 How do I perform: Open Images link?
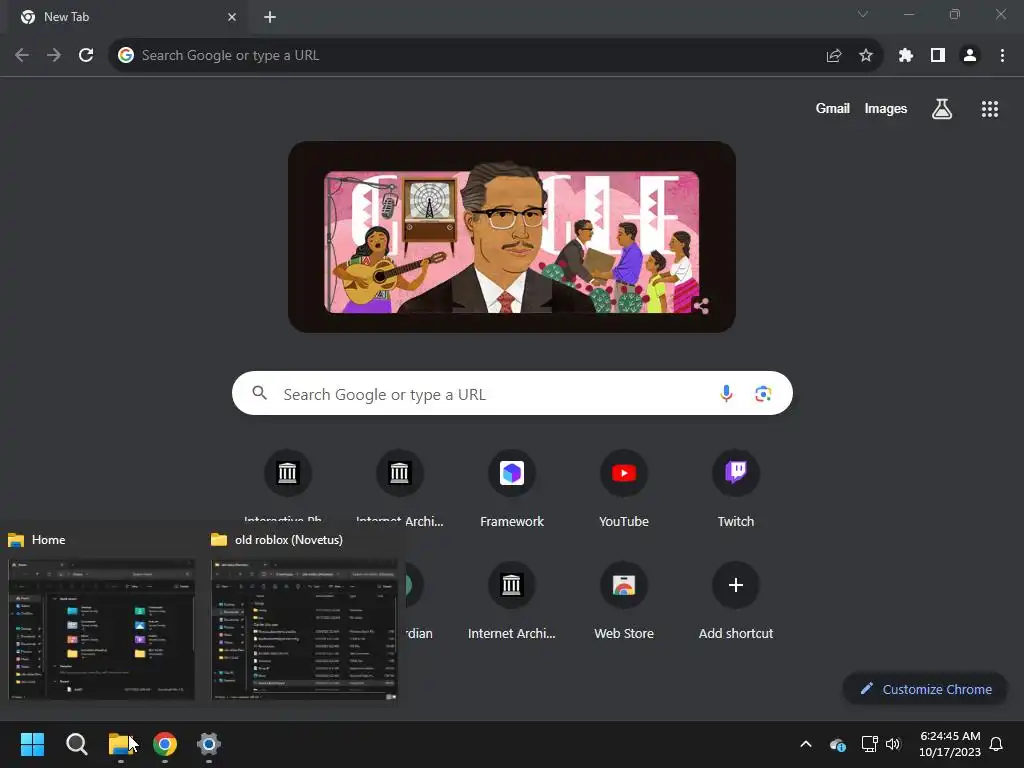pyautogui.click(x=886, y=108)
